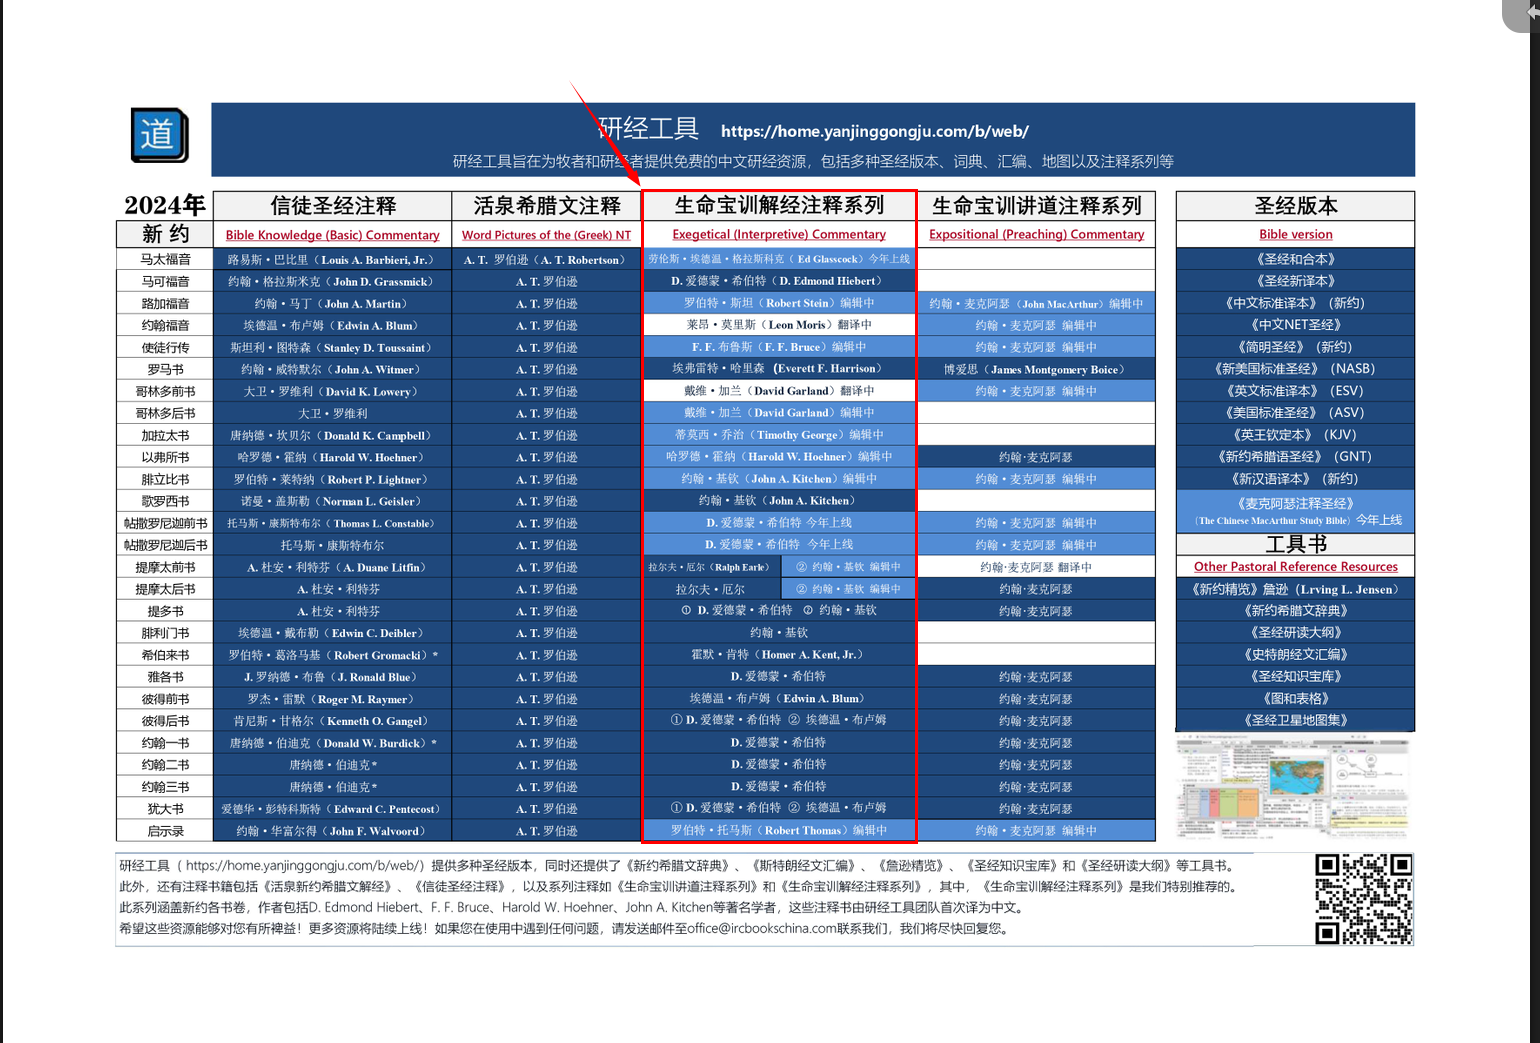Select the 罗马书 row label
The width and height of the screenshot is (1540, 1043).
click(x=165, y=370)
